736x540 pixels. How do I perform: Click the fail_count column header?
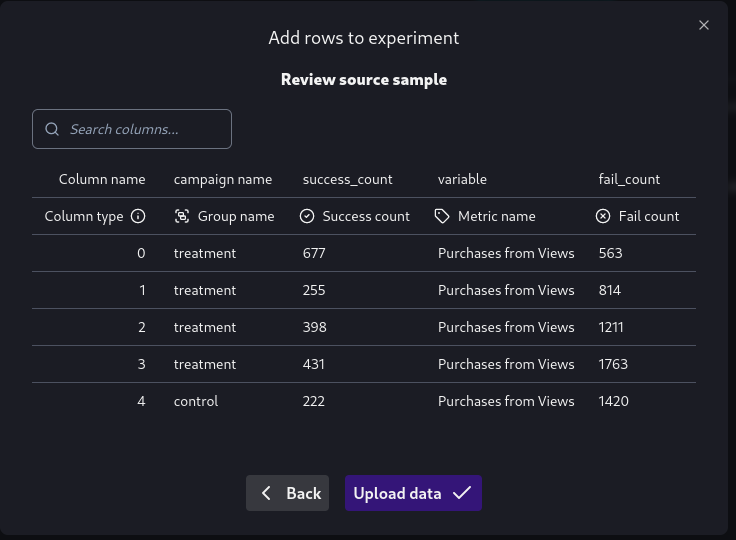click(629, 179)
